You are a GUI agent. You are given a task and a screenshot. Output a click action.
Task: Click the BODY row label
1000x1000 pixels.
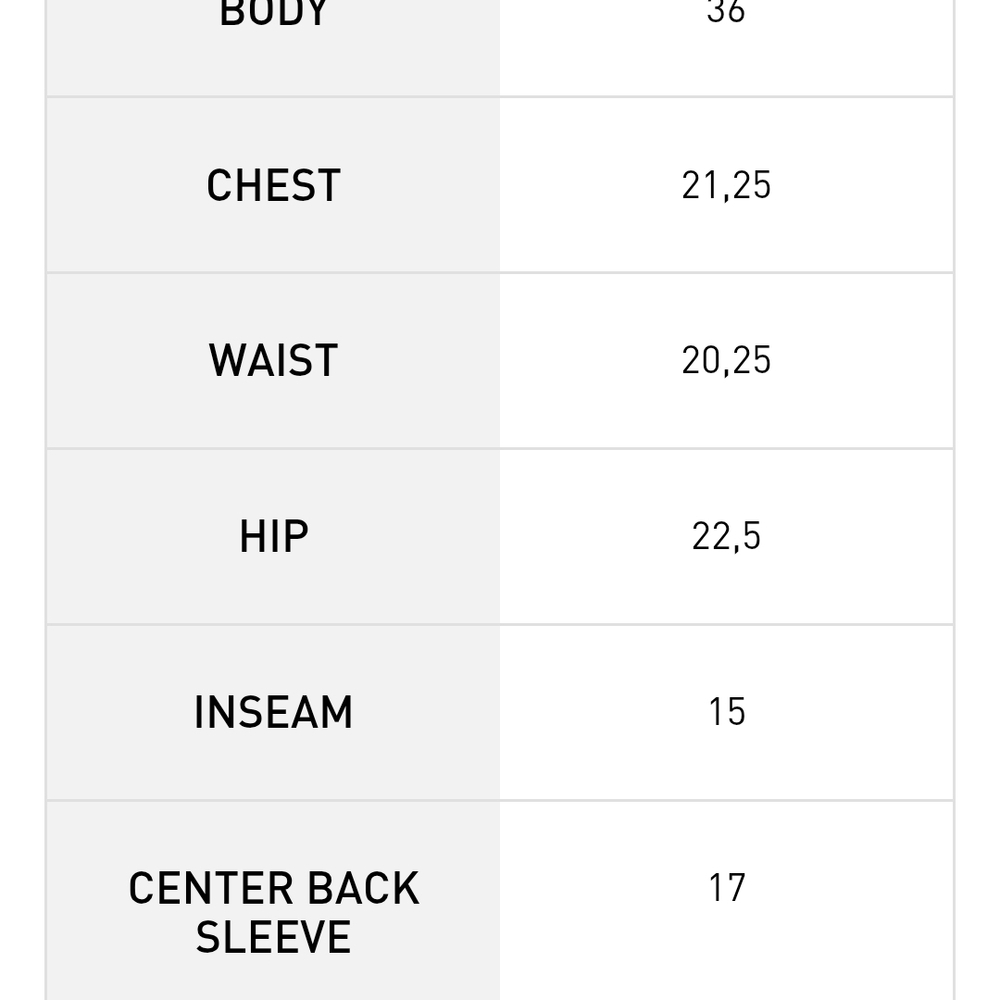click(274, 13)
